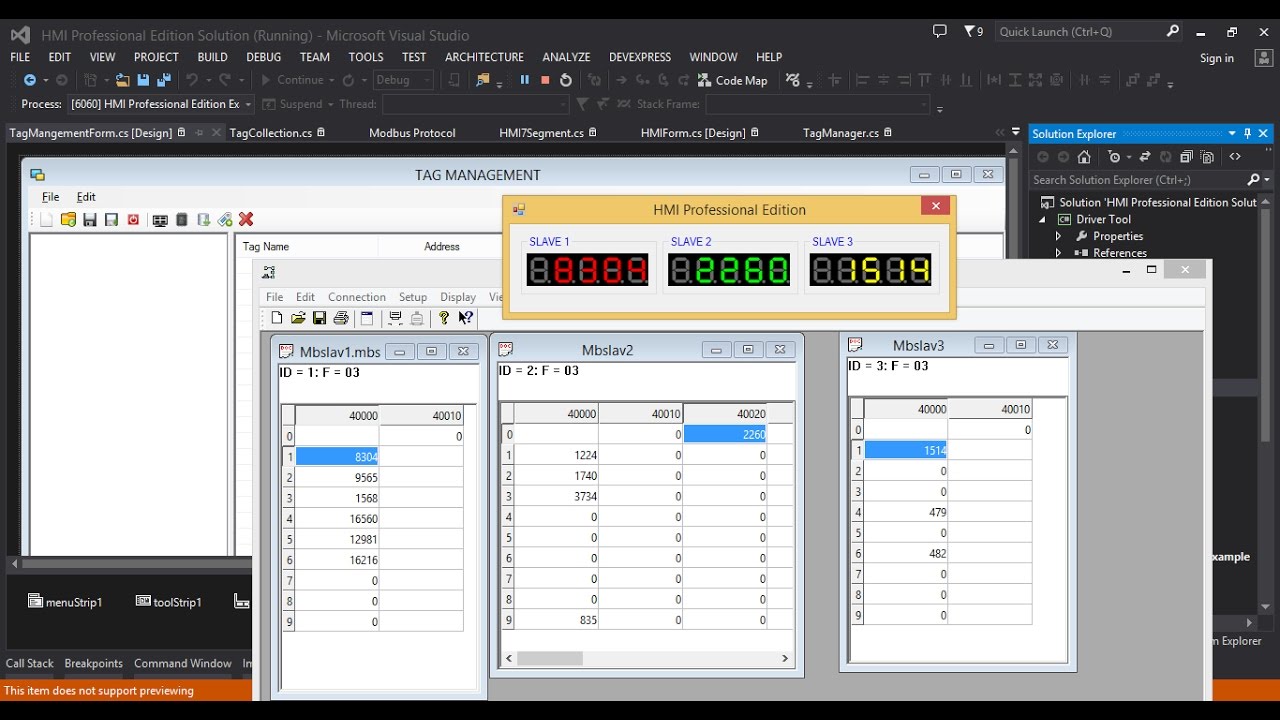The height and width of the screenshot is (720, 1280).
Task: Click open folder icon in TAG MANAGEMENT toolbar
Action: pos(68,220)
